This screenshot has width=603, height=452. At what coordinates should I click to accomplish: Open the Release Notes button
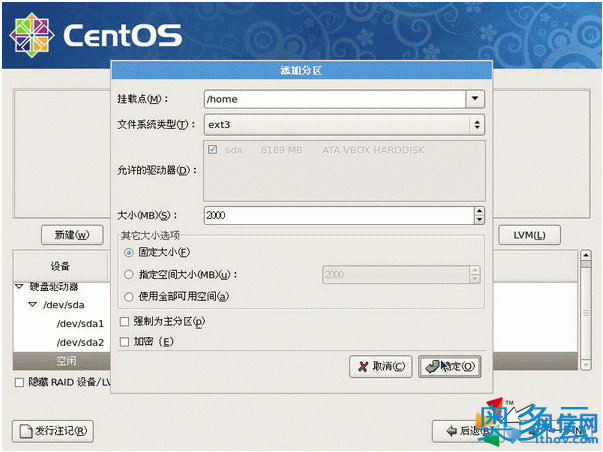click(53, 431)
